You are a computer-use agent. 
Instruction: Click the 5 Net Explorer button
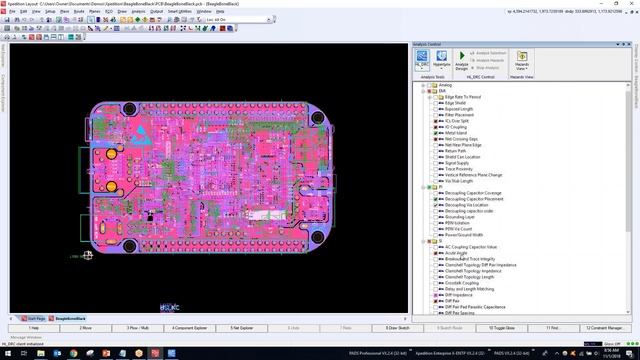point(242,328)
